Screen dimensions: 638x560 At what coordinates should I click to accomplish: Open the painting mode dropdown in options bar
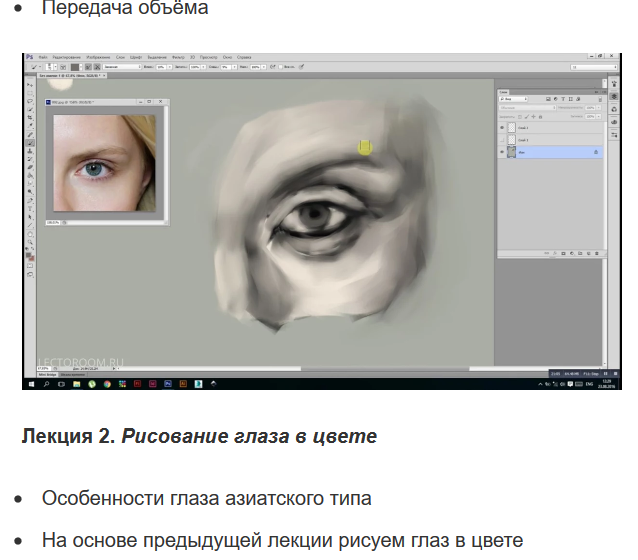pyautogui.click(x=122, y=67)
